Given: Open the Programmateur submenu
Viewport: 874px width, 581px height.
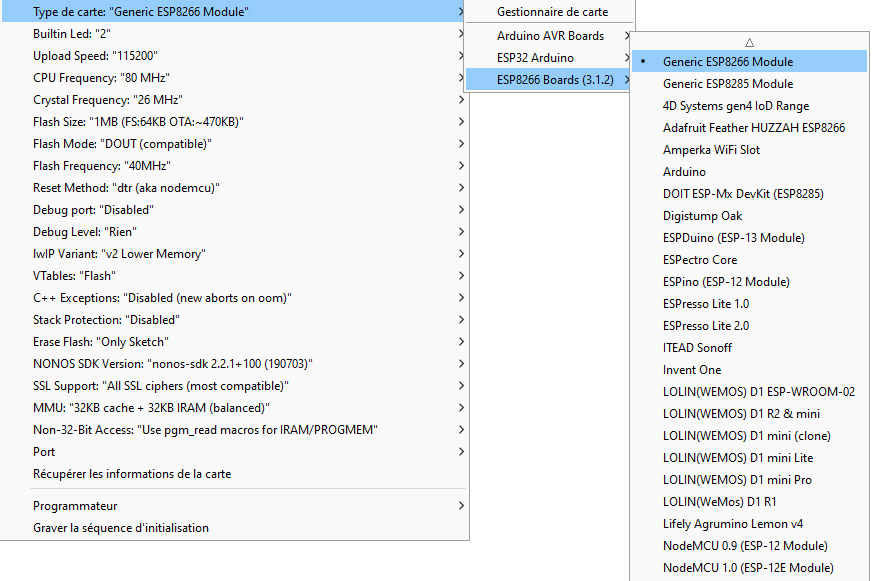Looking at the screenshot, I should tap(234, 506).
